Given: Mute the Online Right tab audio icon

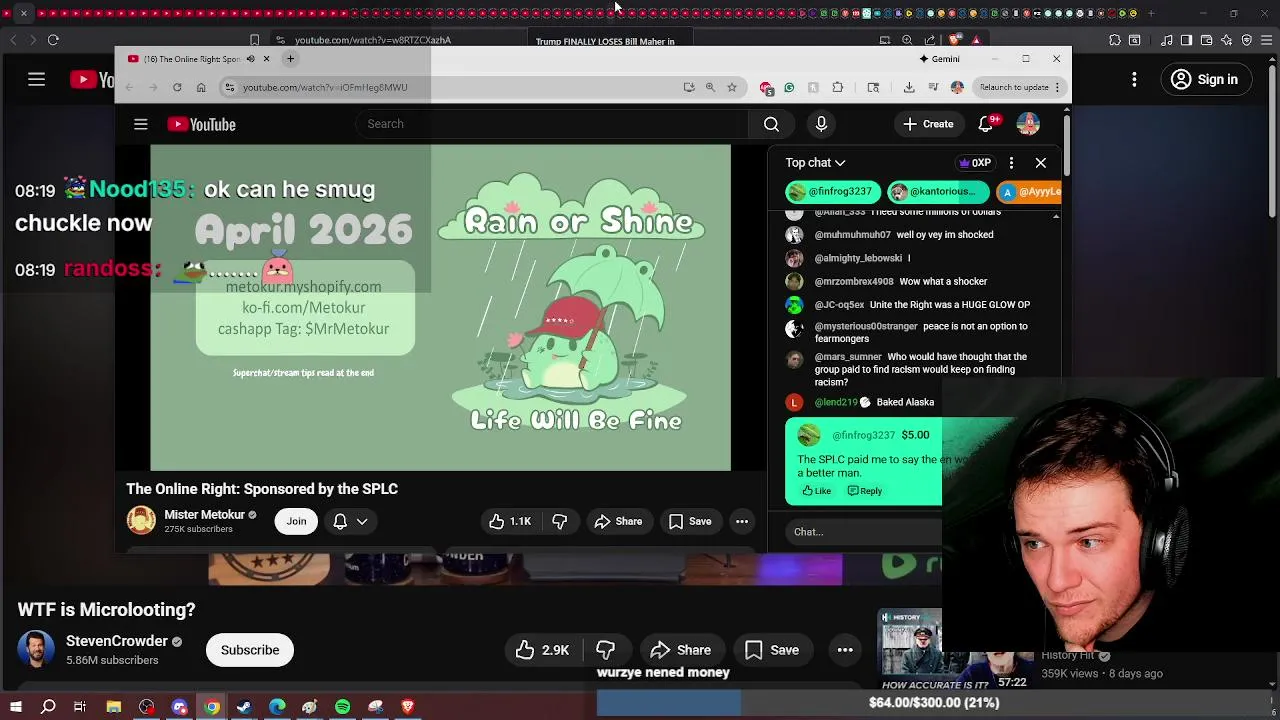Looking at the screenshot, I should (250, 59).
